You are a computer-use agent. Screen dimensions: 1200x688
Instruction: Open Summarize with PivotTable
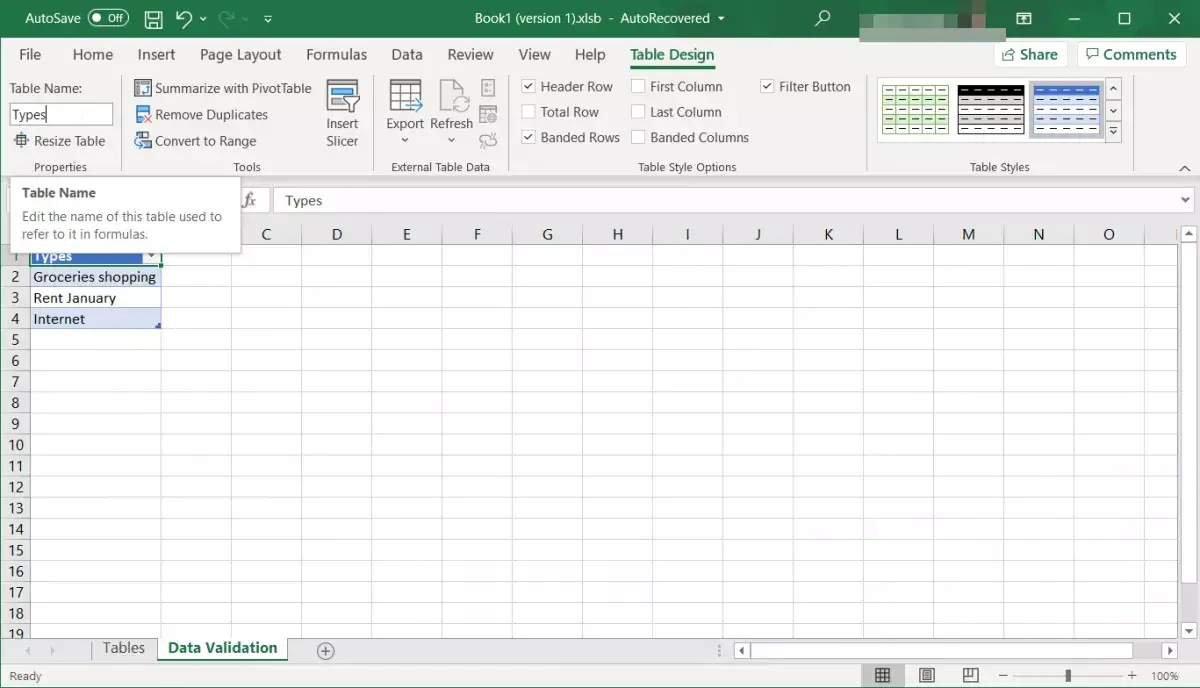point(223,88)
